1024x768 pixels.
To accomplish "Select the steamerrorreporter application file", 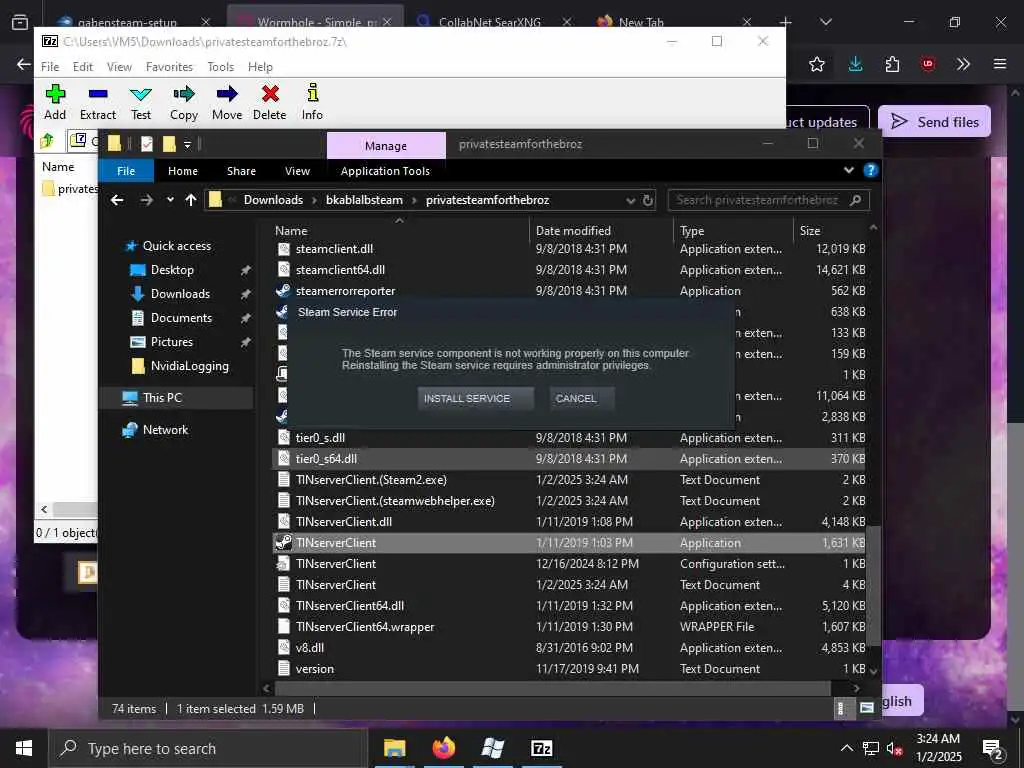I will (345, 291).
